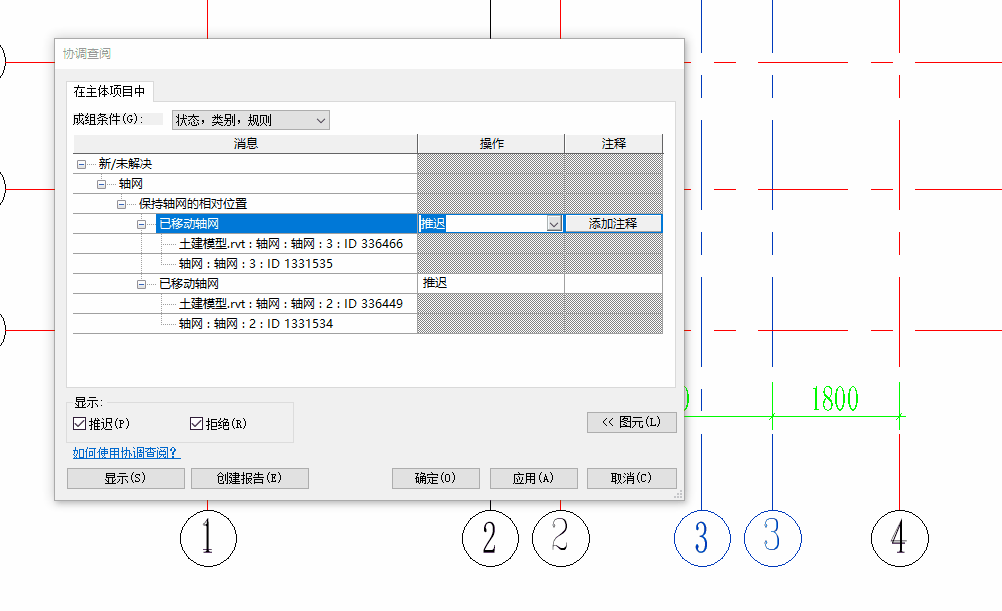Image resolution: width=1002 pixels, height=611 pixels.
Task: Click grid bubble number 4
Action: click(x=899, y=538)
